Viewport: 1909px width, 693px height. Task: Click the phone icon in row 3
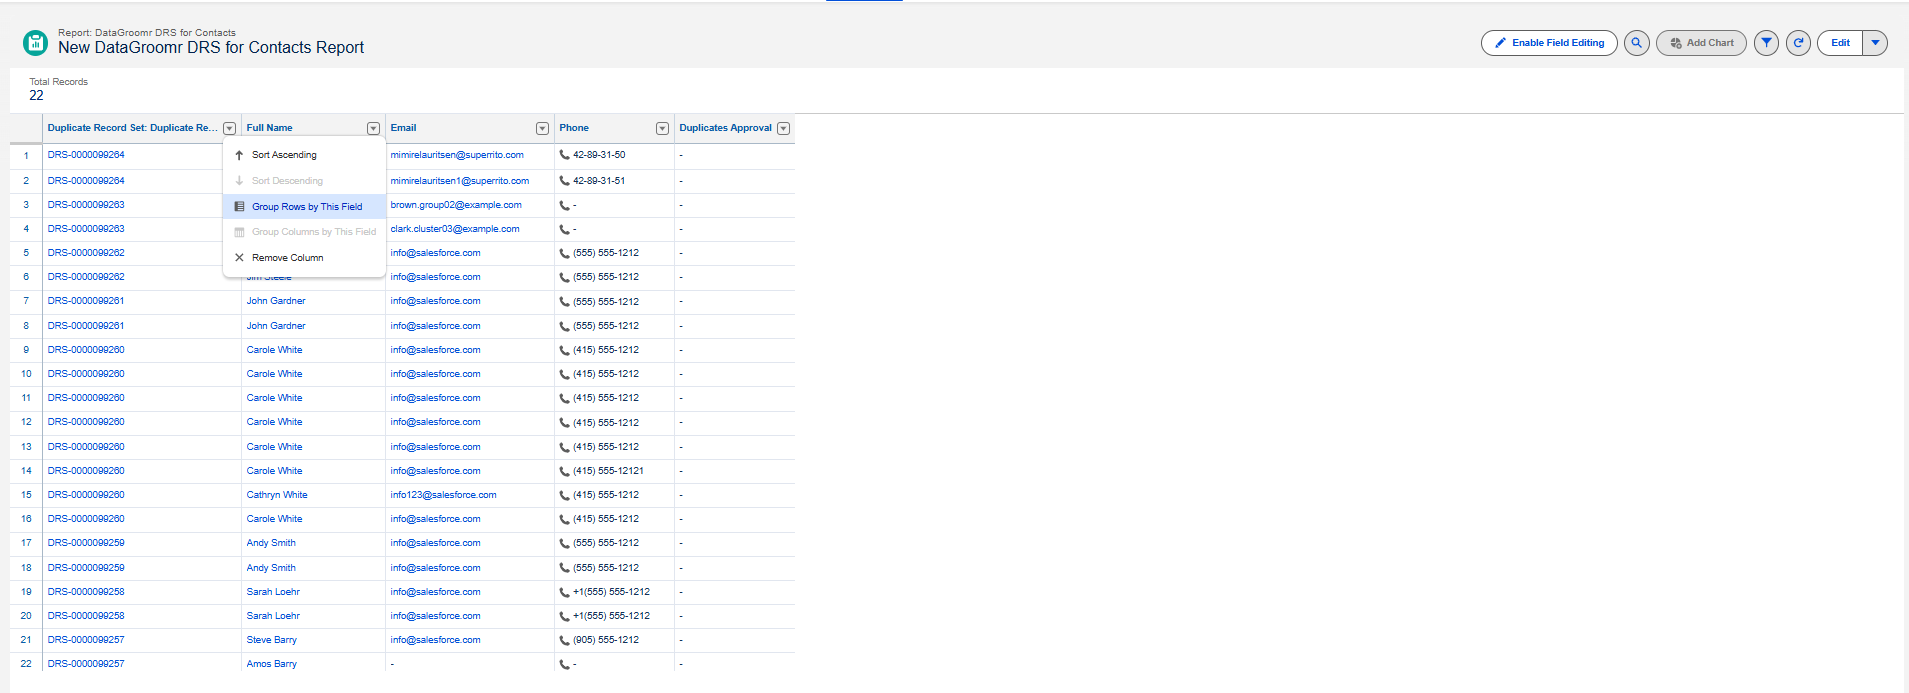tap(565, 205)
